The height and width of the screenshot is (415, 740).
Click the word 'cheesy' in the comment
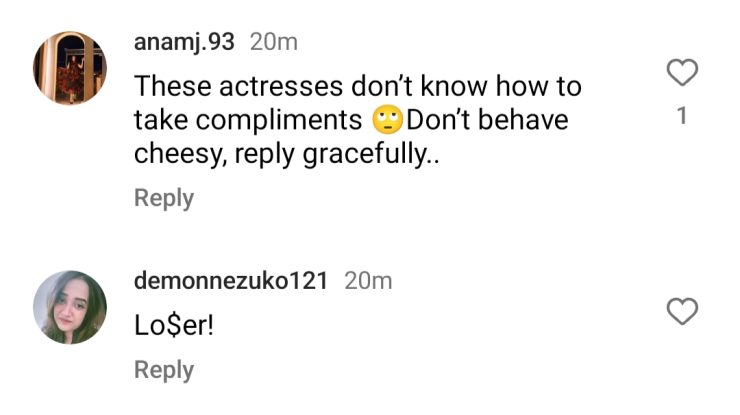tap(173, 156)
